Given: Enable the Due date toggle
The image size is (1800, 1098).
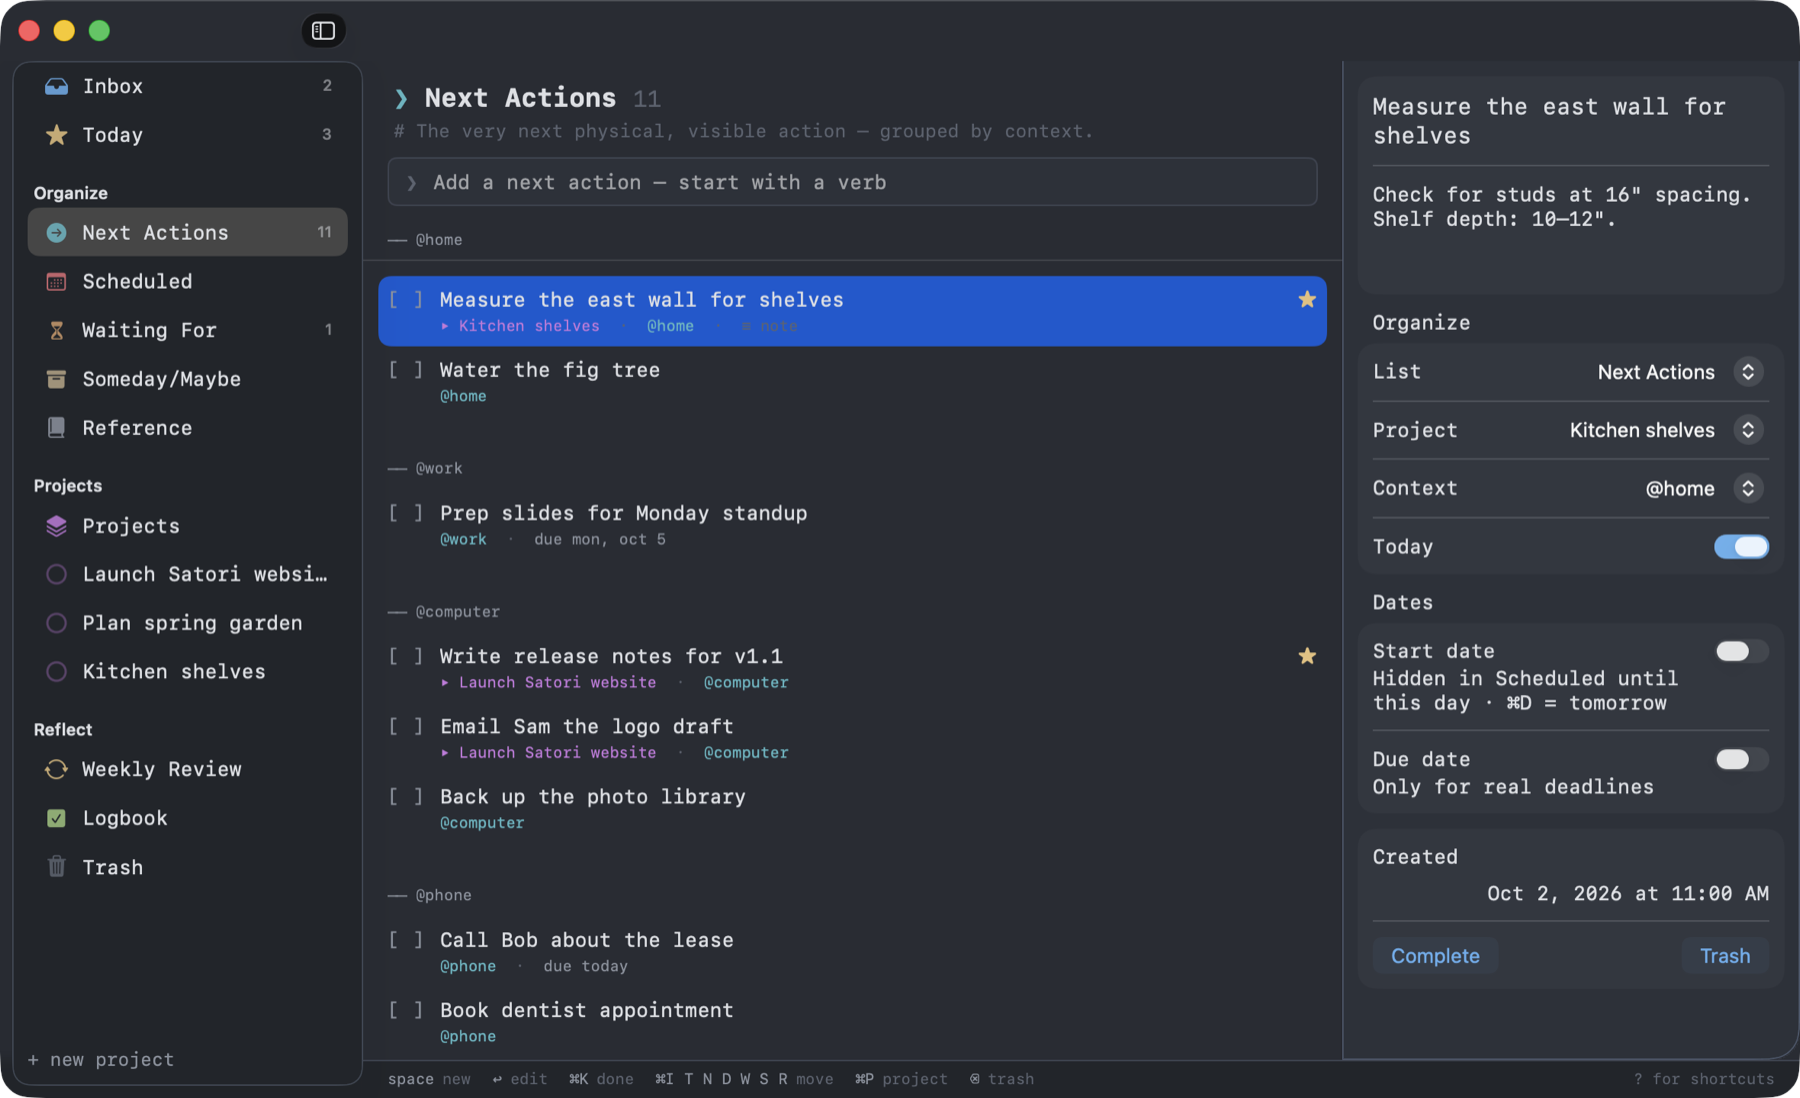Looking at the screenshot, I should pos(1741,760).
